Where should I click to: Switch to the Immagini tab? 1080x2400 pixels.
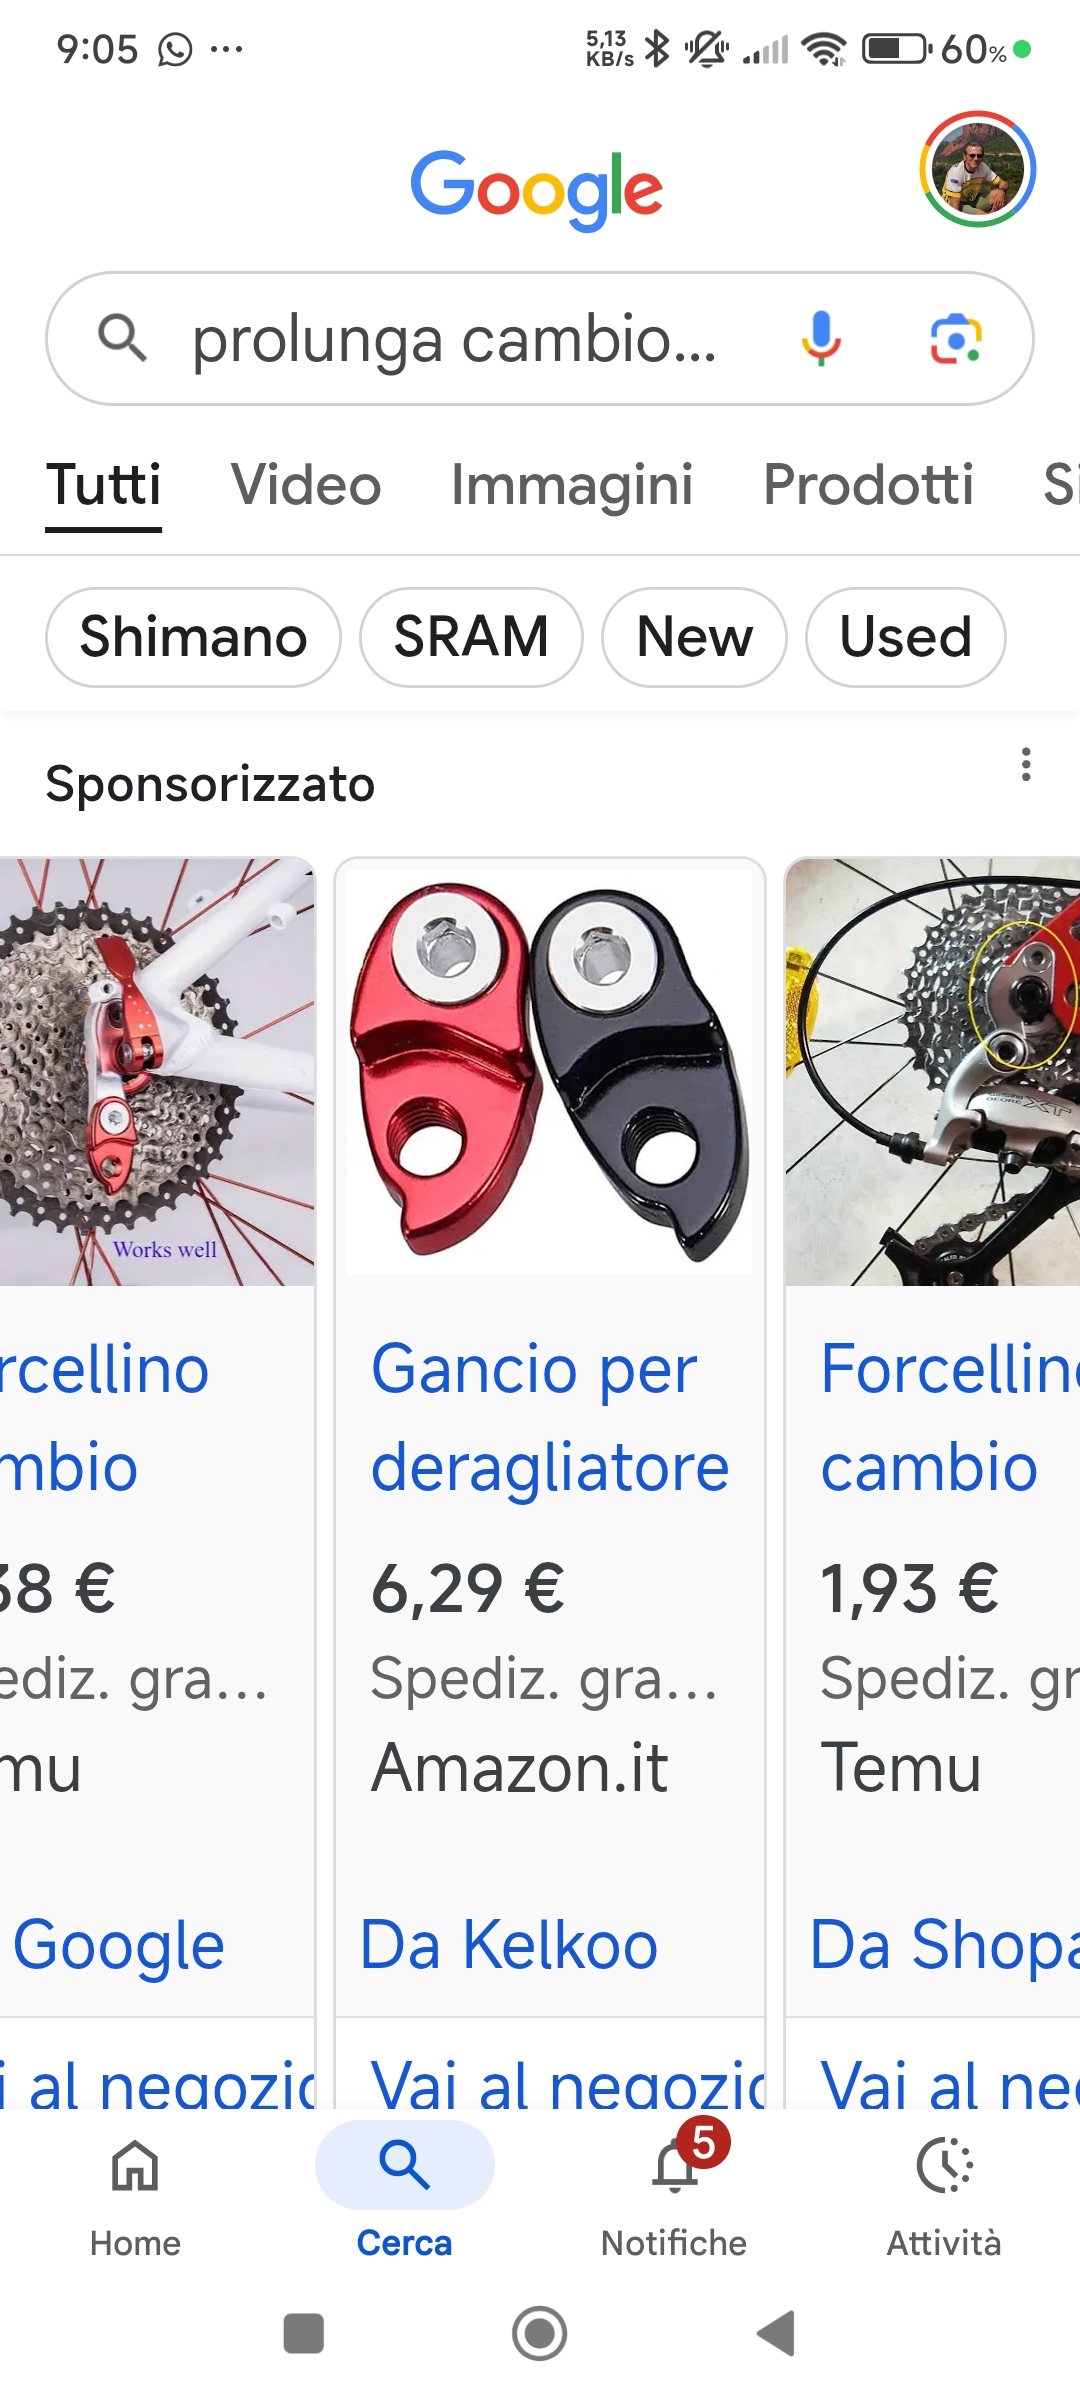(x=572, y=485)
